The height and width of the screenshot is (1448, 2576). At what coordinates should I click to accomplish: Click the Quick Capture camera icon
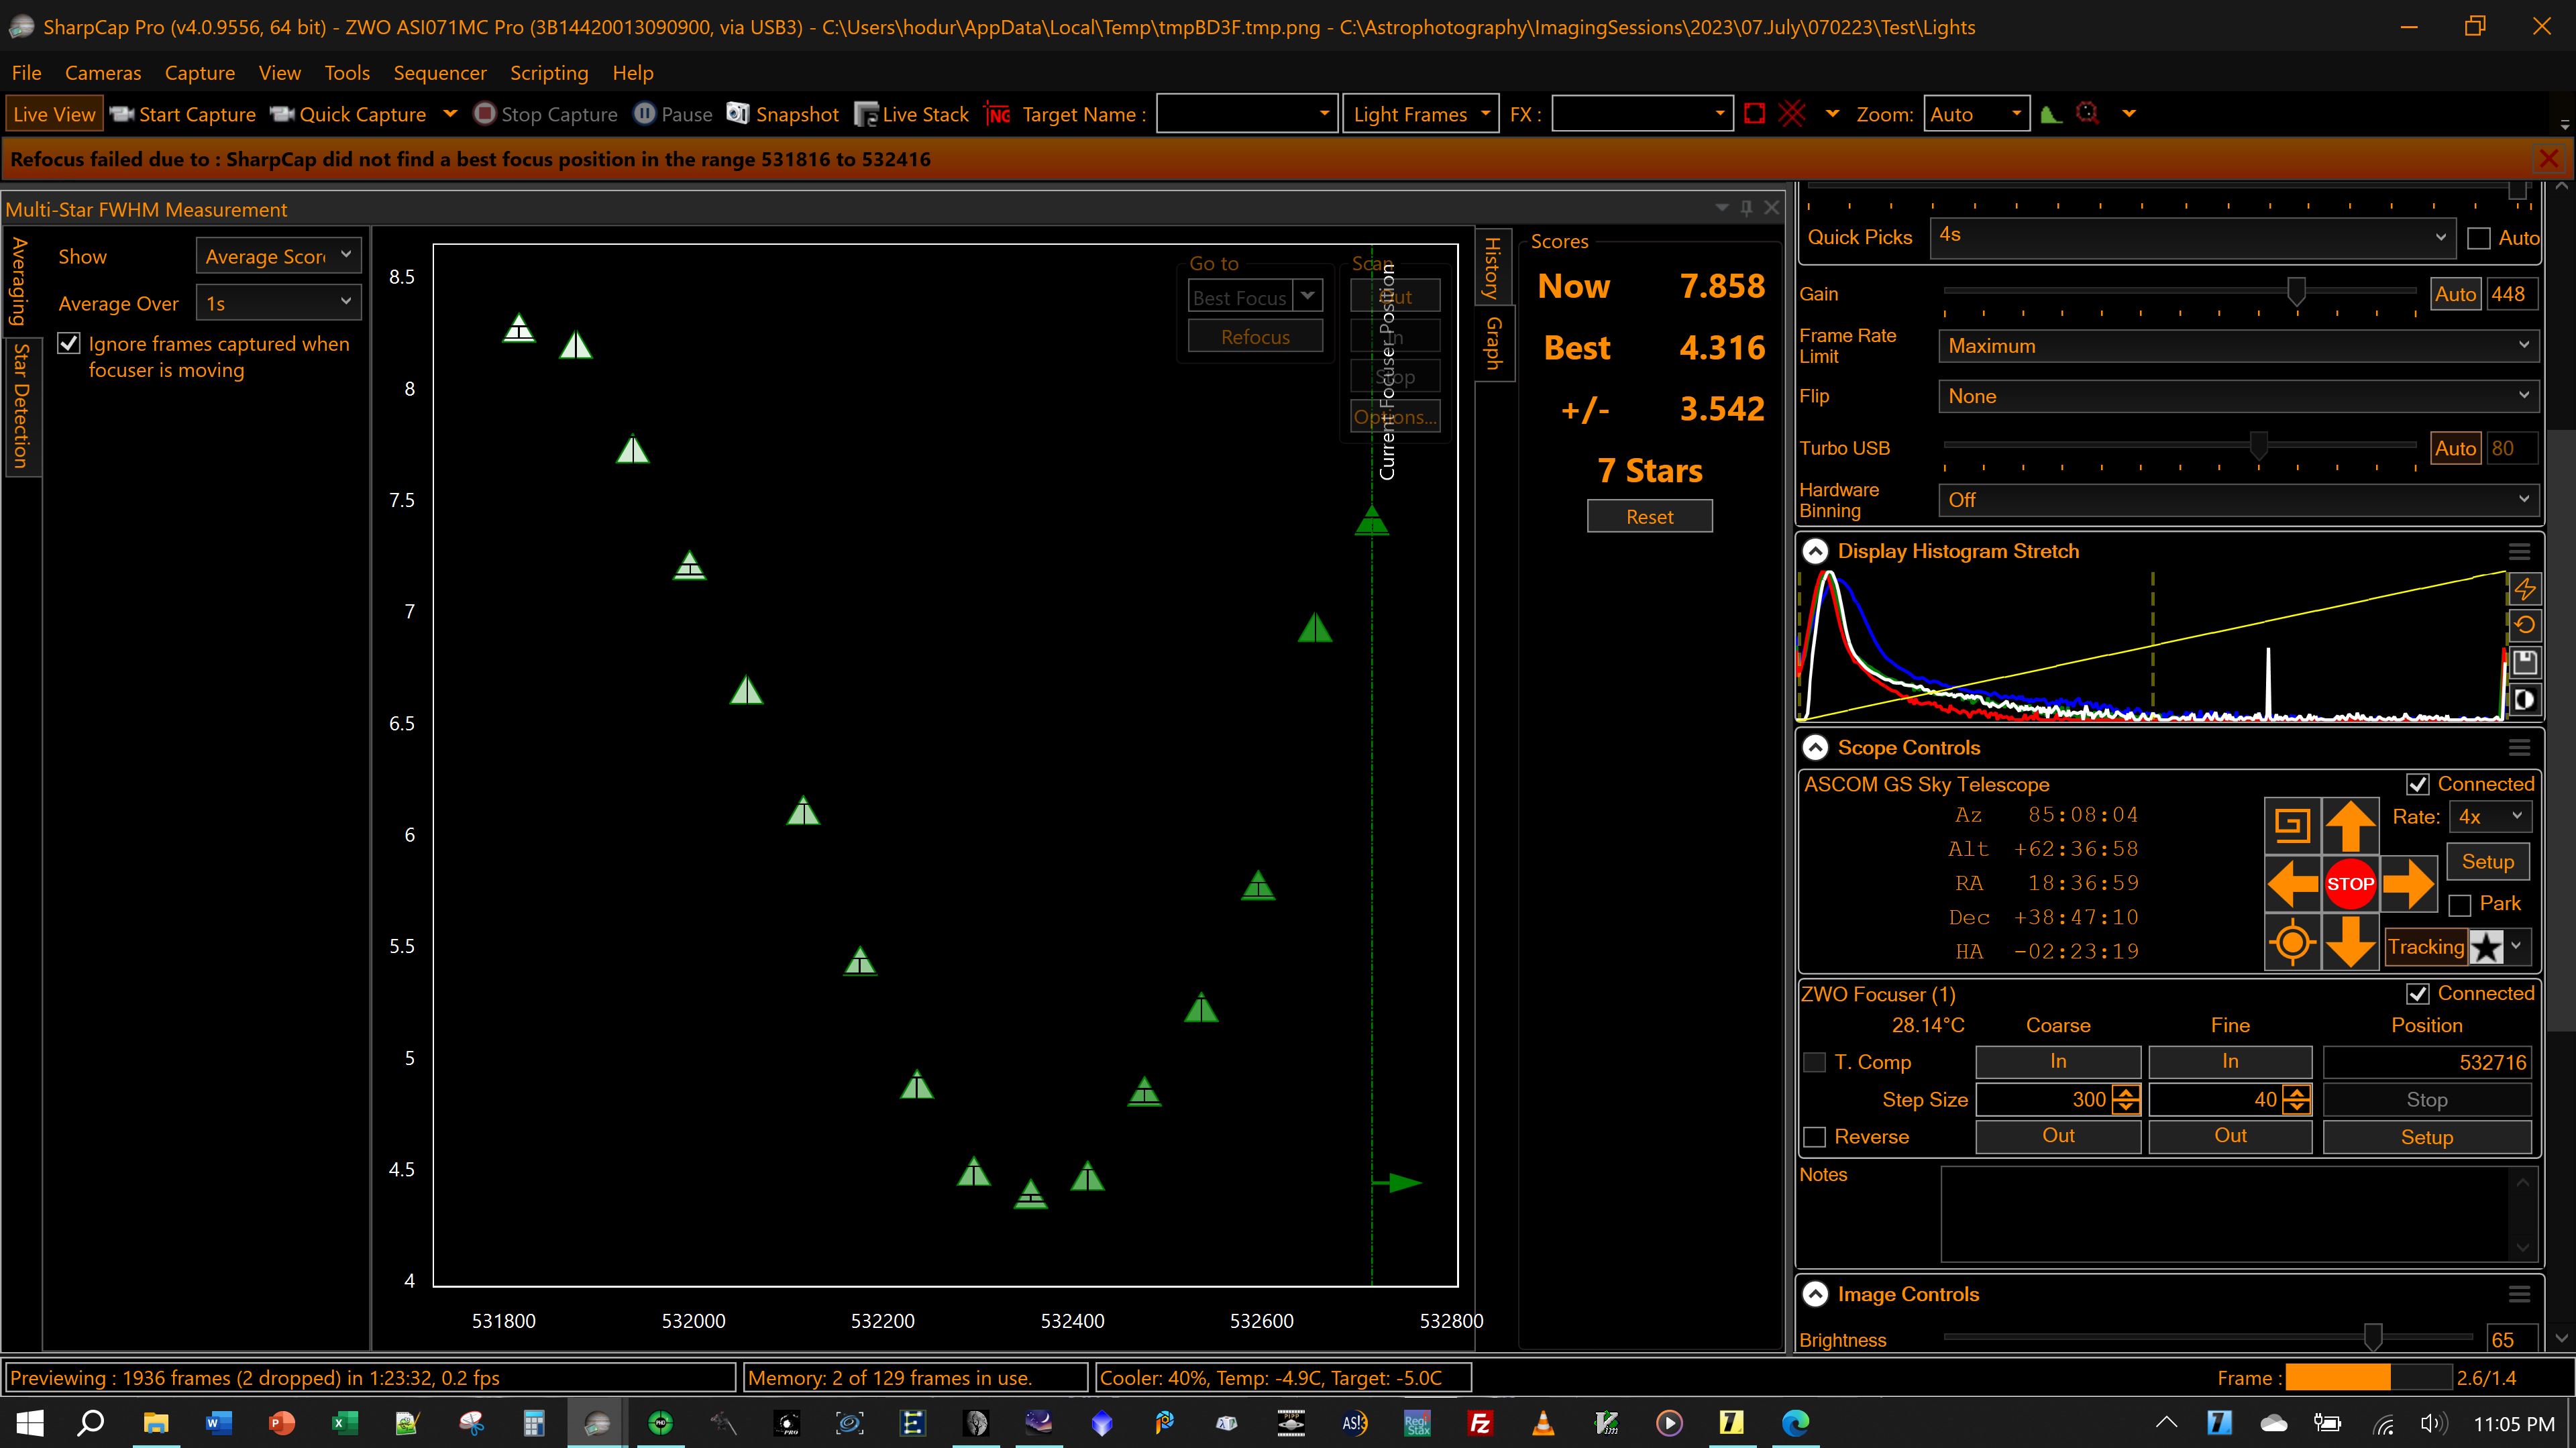[282, 114]
